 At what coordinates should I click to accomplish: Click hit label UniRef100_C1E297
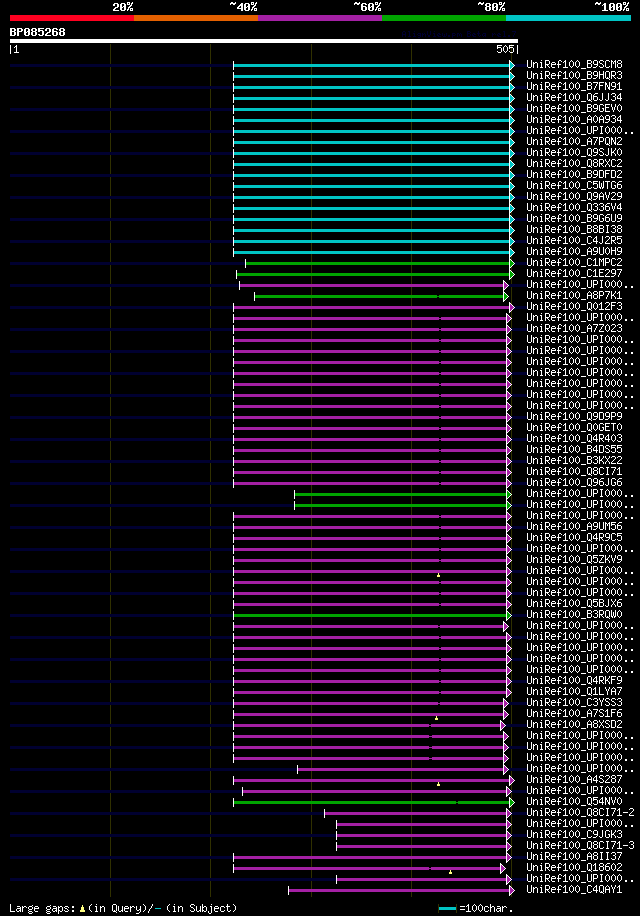point(574,273)
